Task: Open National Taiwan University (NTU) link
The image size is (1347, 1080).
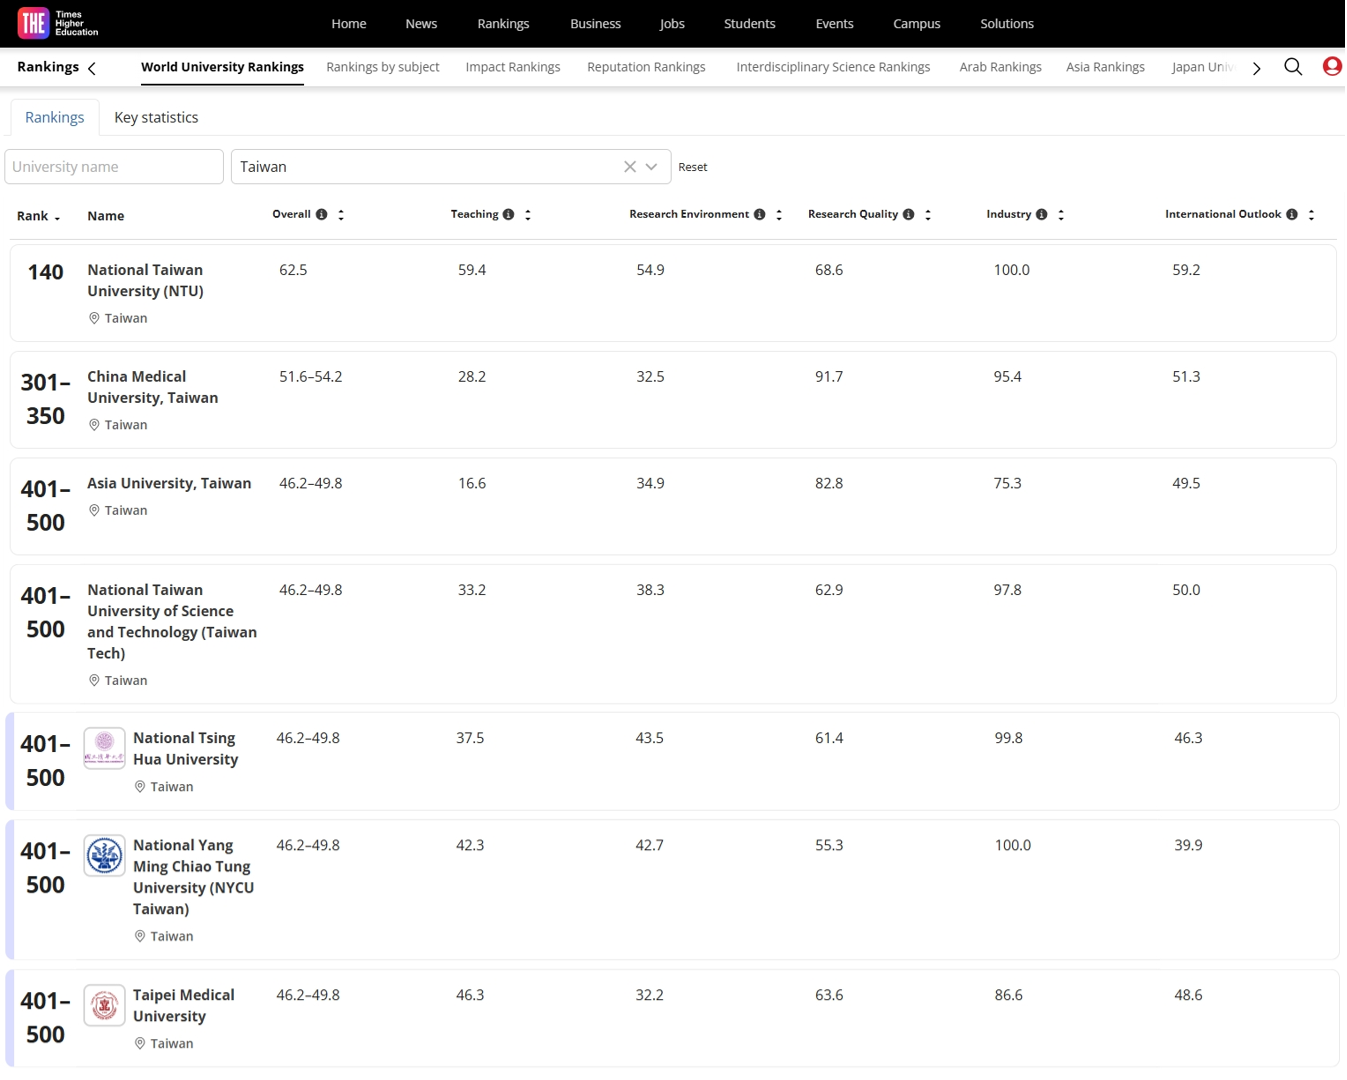Action: [x=145, y=280]
